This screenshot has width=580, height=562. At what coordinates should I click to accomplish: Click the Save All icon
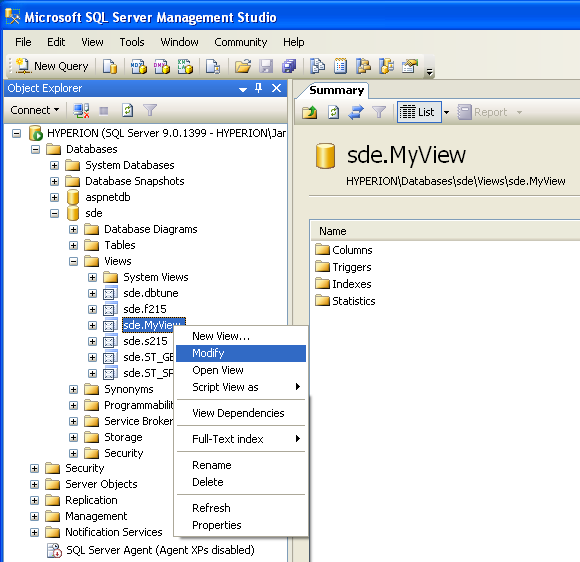[289, 66]
